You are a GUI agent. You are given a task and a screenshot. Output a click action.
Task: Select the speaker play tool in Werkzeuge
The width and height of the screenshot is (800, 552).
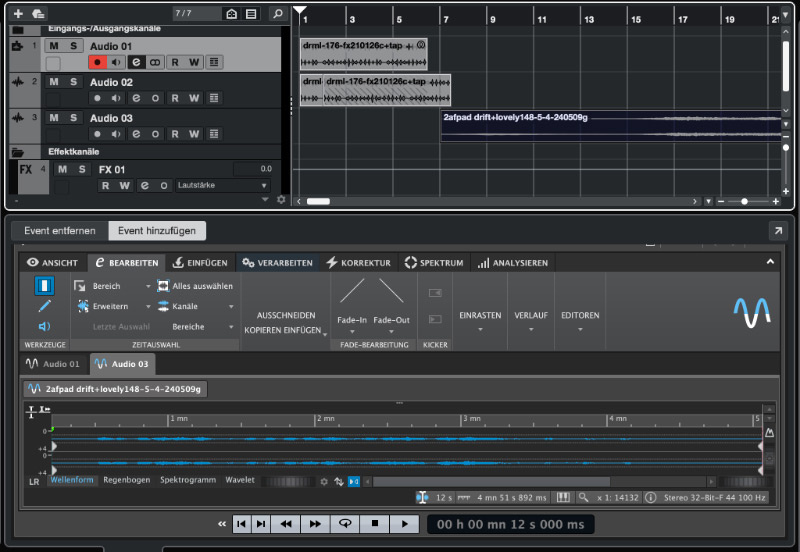coord(44,327)
